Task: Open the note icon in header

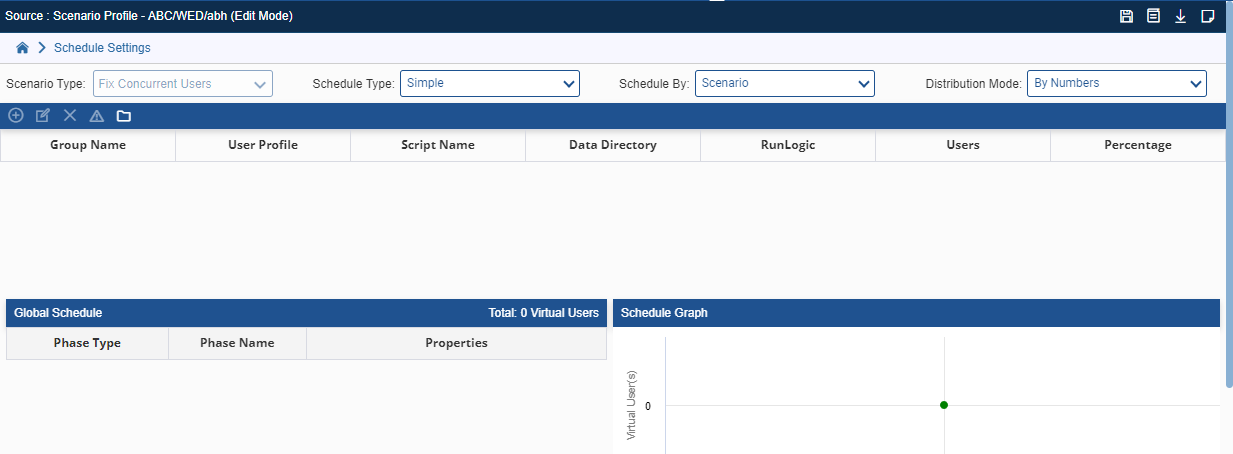Action: [1208, 16]
